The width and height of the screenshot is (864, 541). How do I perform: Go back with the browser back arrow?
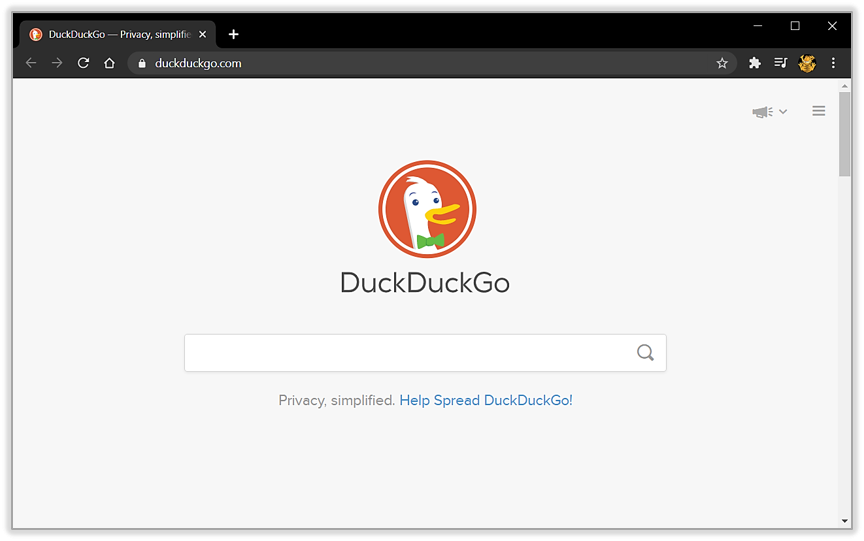[31, 63]
